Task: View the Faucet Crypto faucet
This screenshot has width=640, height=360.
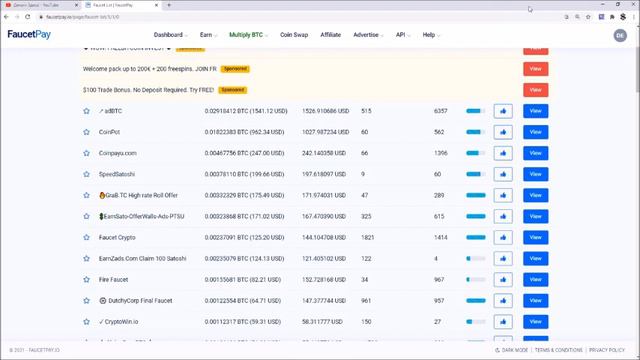Action: coord(536,237)
